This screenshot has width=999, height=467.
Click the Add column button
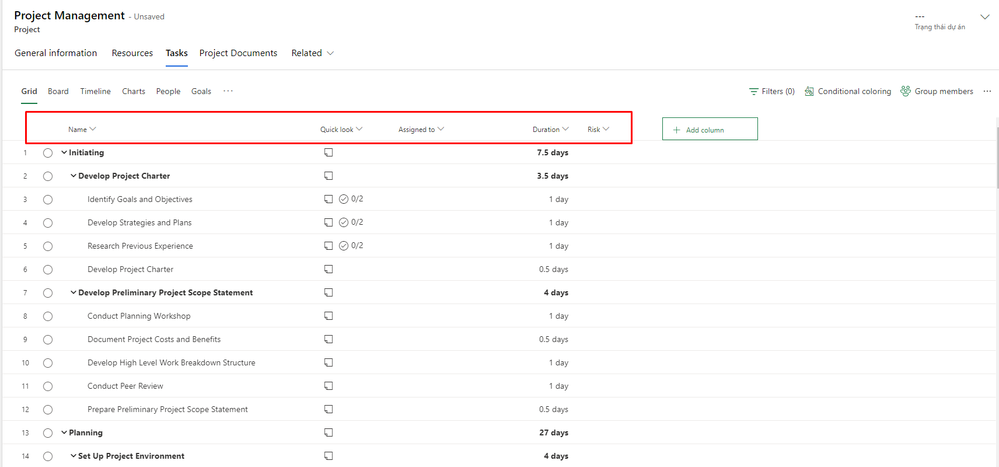pyautogui.click(x=710, y=129)
